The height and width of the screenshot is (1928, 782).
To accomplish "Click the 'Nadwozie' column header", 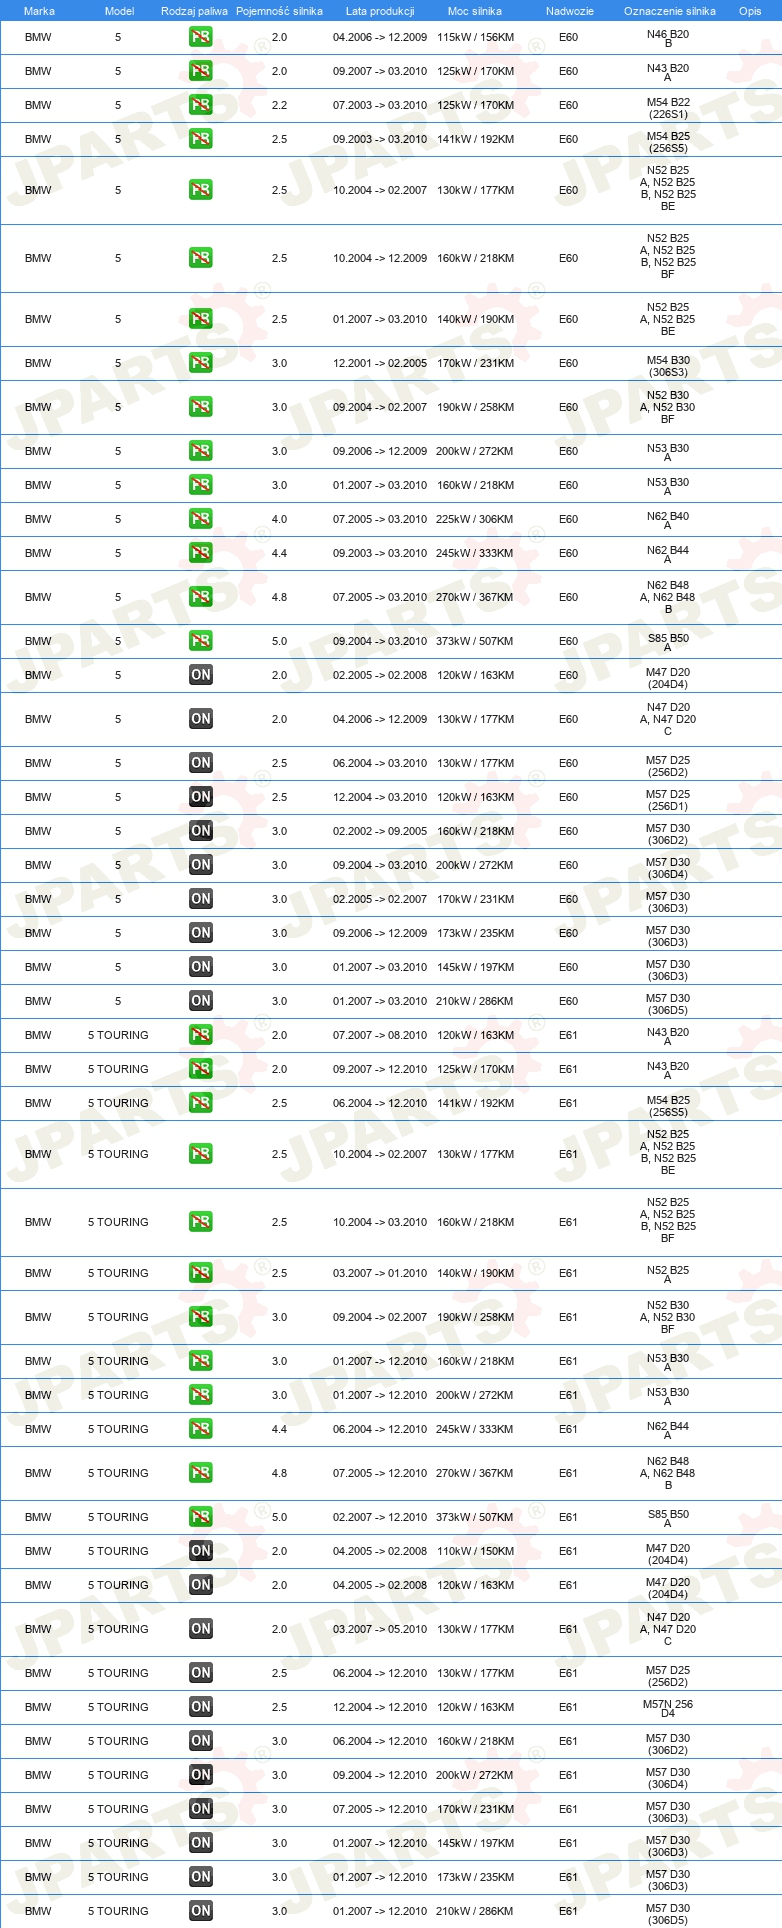I will [x=570, y=11].
